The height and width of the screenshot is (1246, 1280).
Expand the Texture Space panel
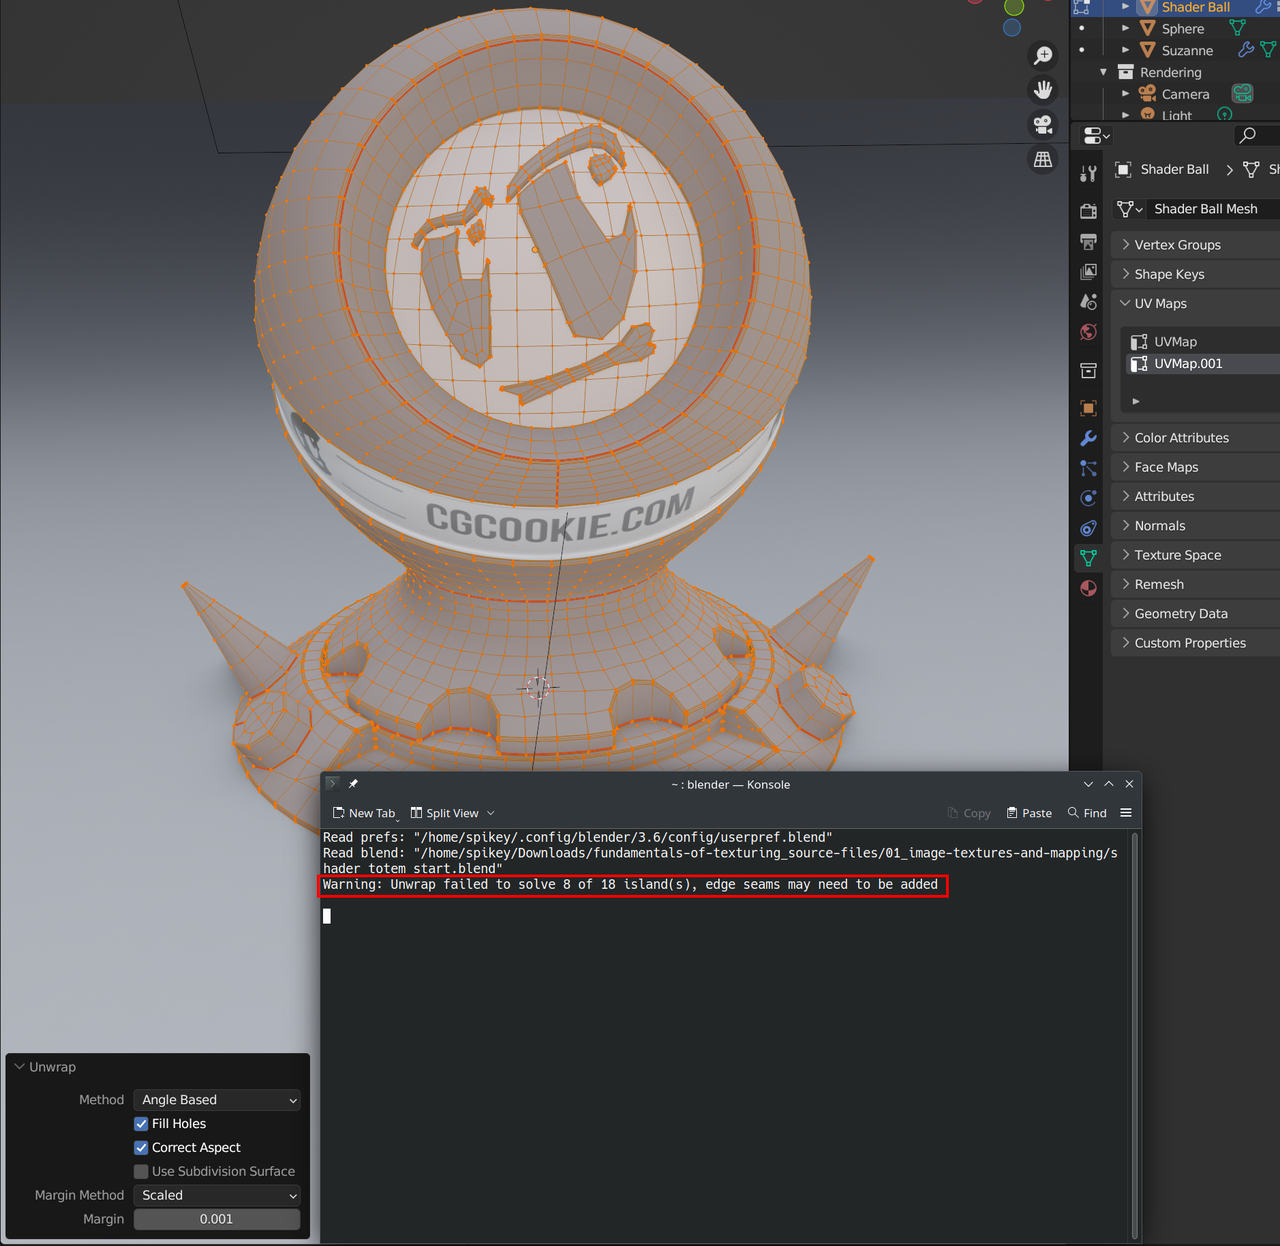point(1126,555)
